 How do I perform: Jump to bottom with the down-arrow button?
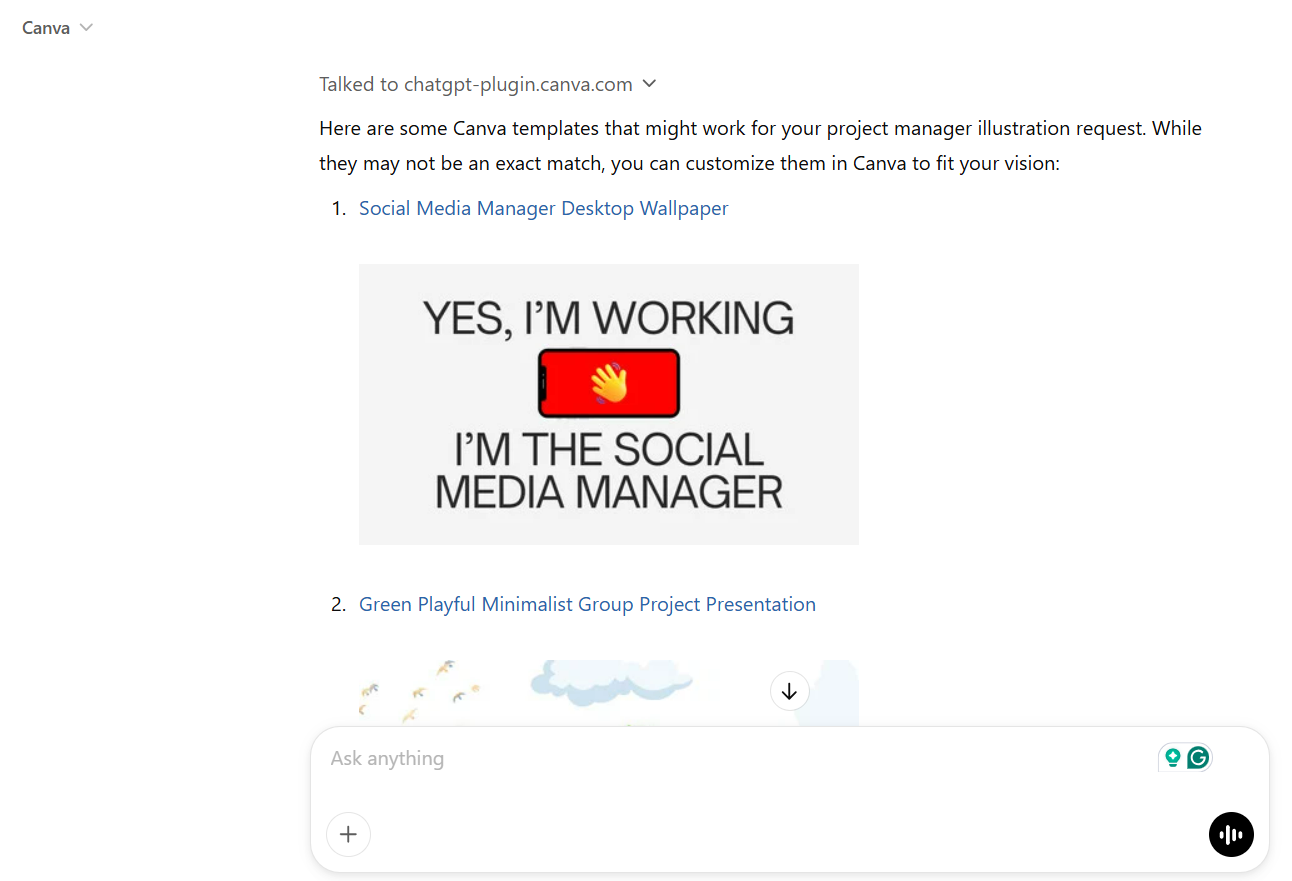(x=790, y=691)
